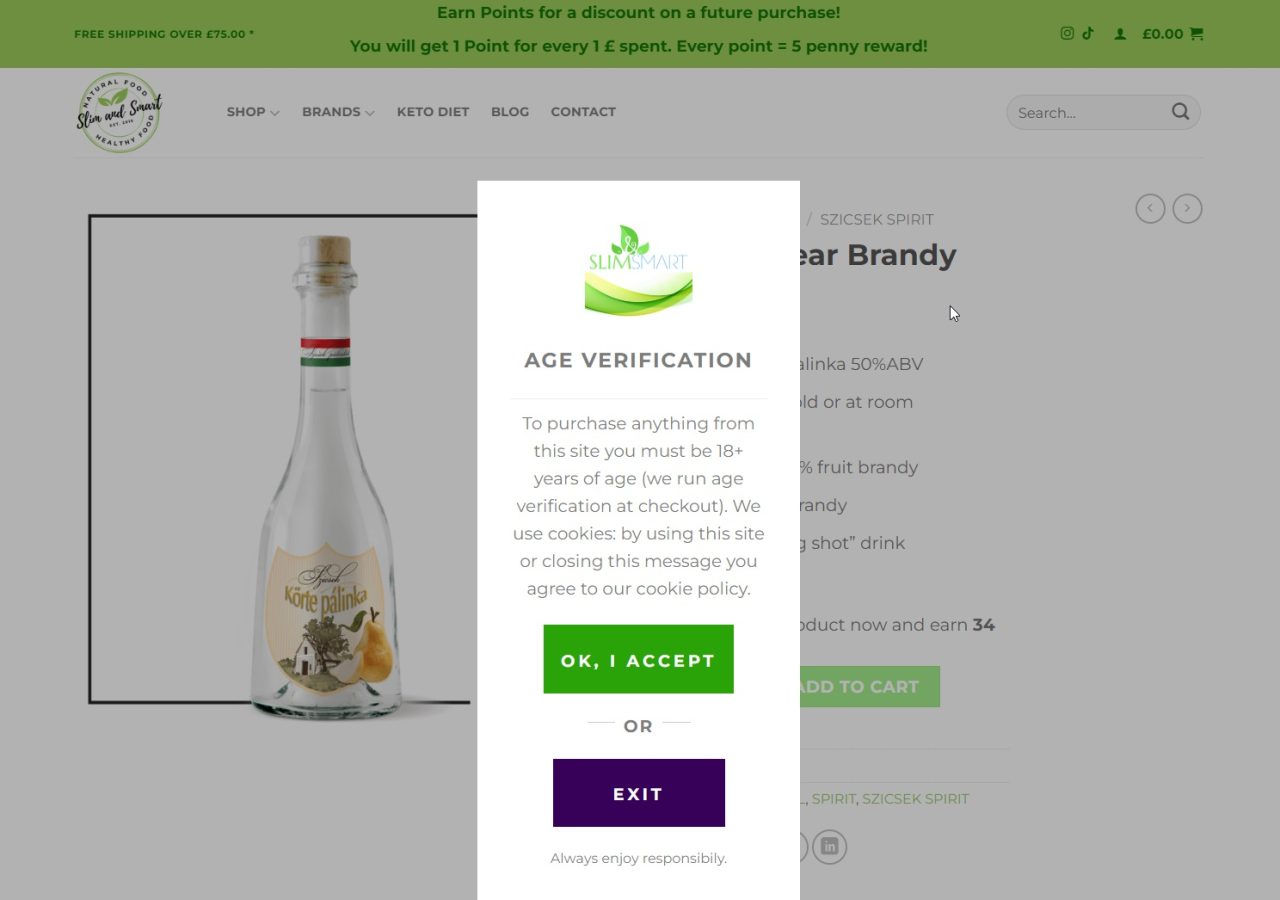Expand the Brands dropdown menu

coord(338,112)
